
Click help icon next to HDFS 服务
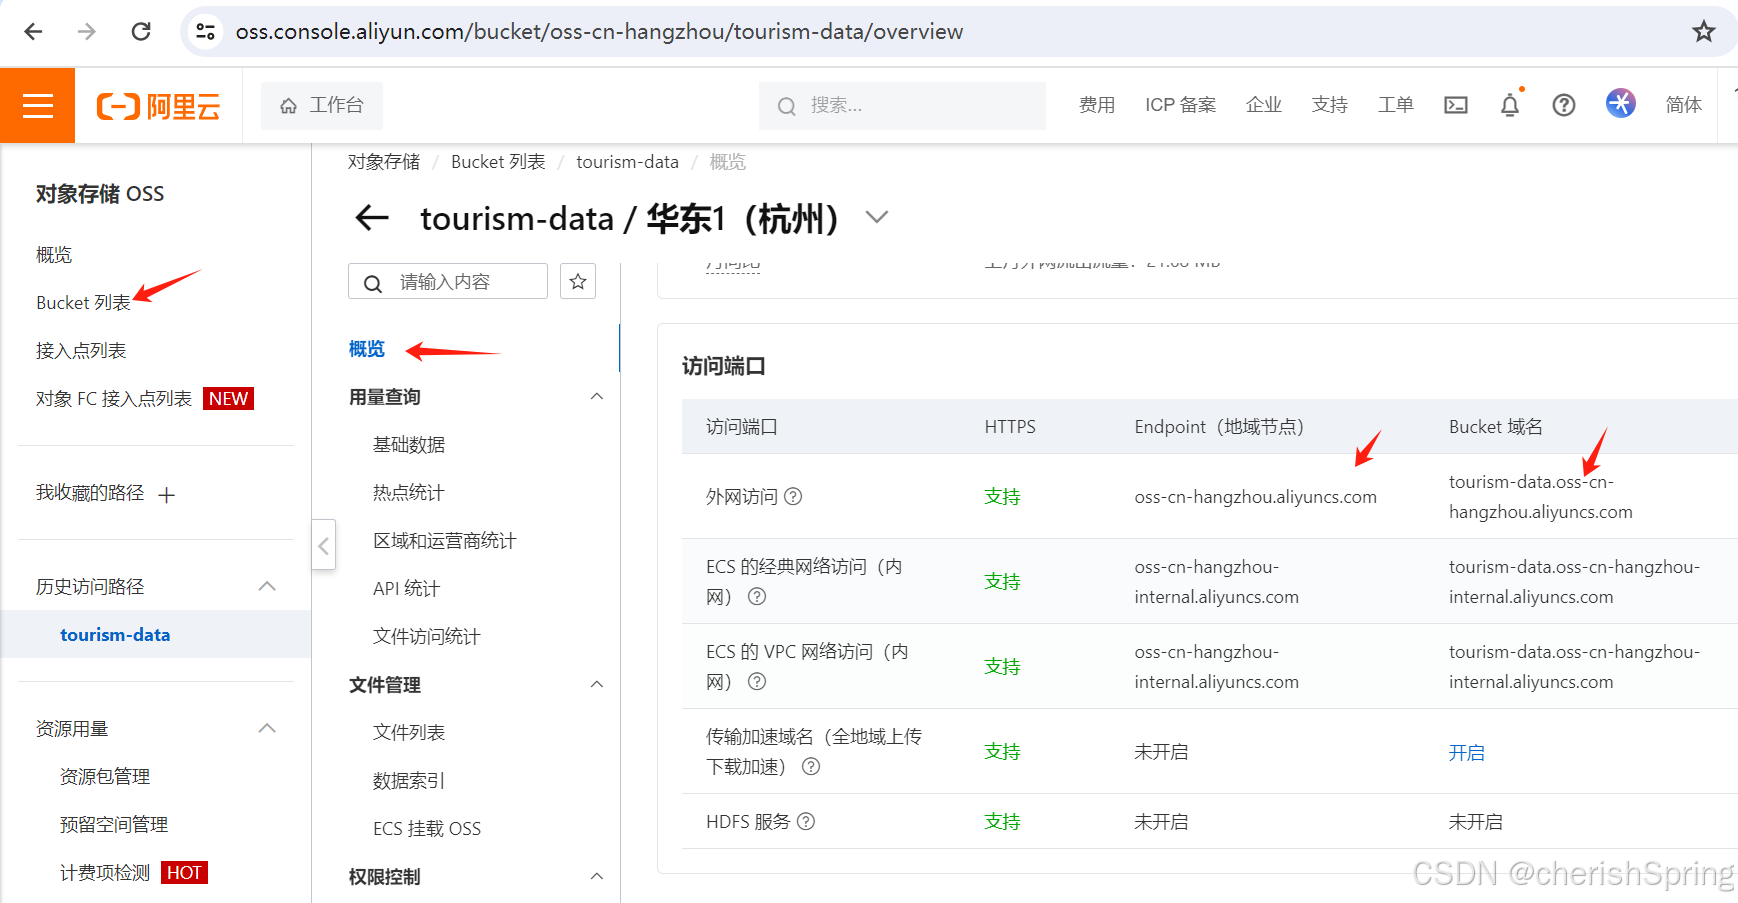pos(806,821)
